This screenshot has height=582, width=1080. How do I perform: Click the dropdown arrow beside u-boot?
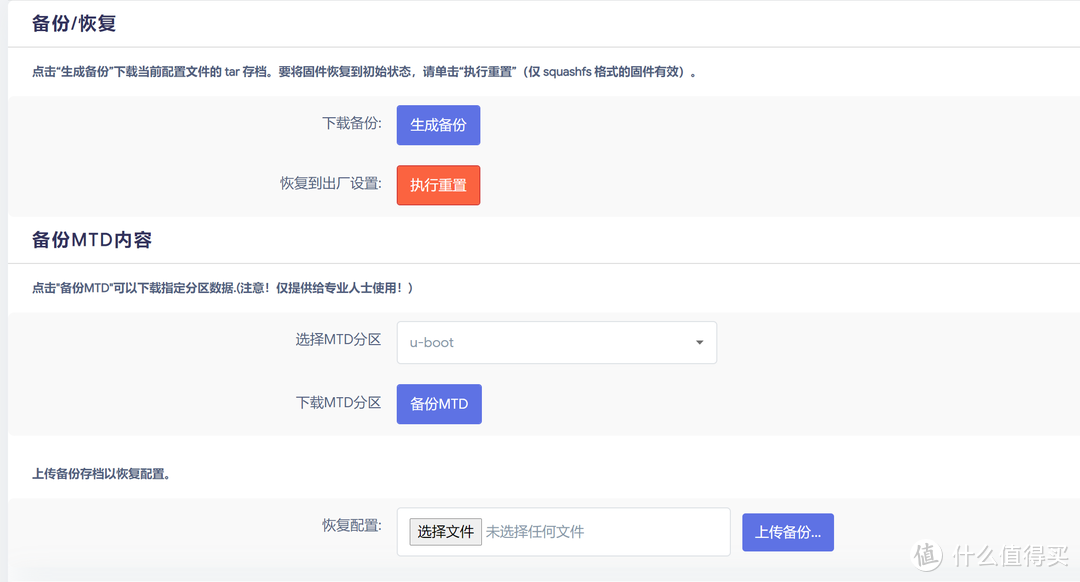click(x=699, y=342)
